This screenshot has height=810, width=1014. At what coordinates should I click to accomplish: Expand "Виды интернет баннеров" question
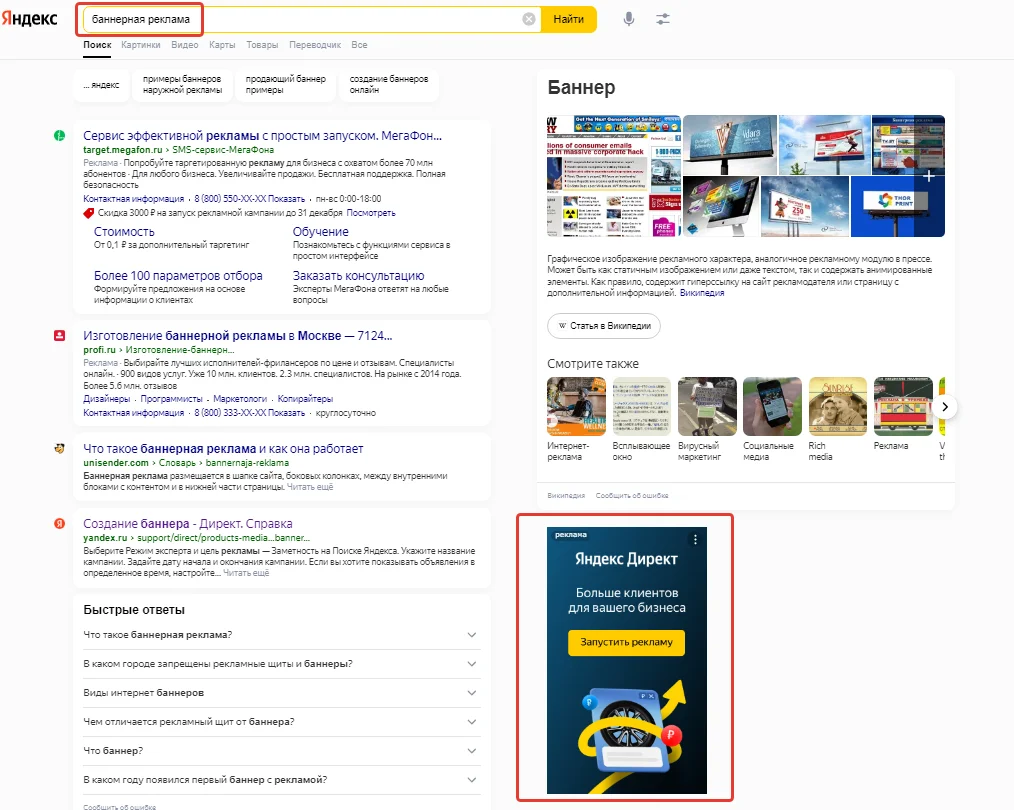281,692
